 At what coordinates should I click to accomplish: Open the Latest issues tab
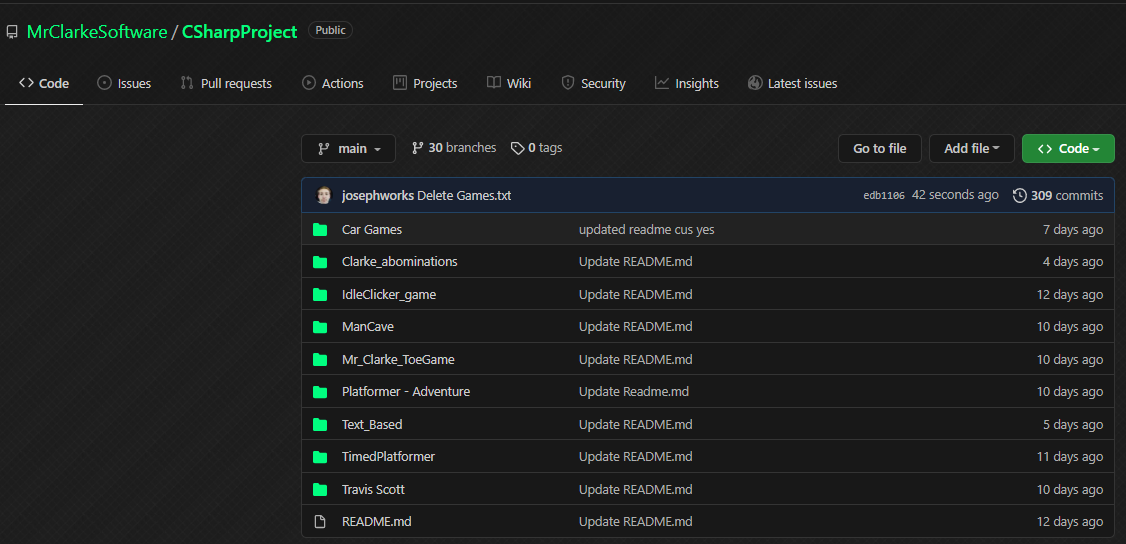792,83
